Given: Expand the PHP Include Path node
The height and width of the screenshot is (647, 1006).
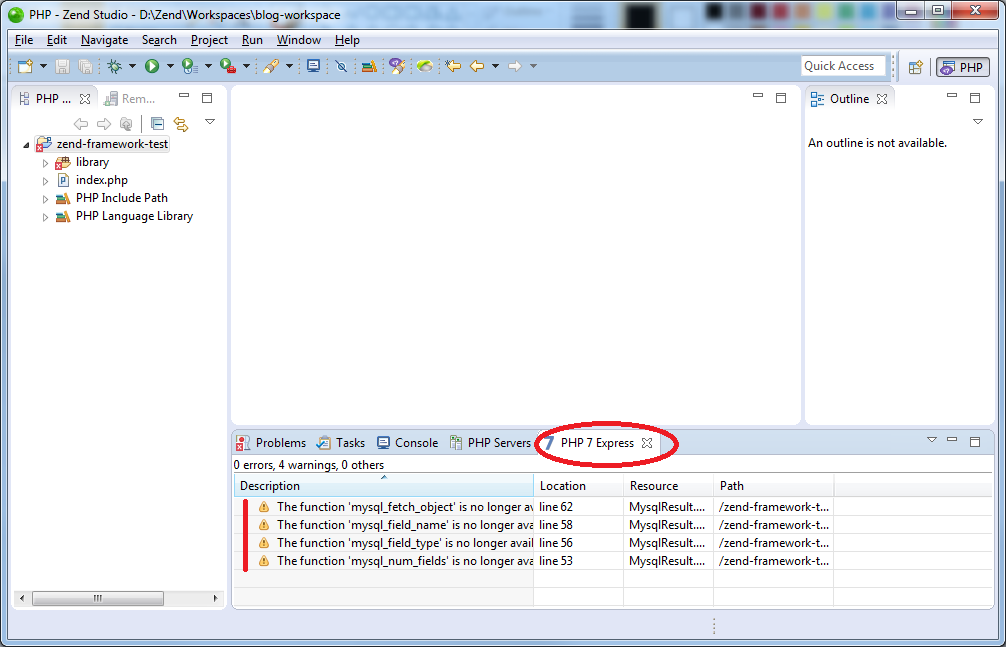Looking at the screenshot, I should pyautogui.click(x=46, y=199).
